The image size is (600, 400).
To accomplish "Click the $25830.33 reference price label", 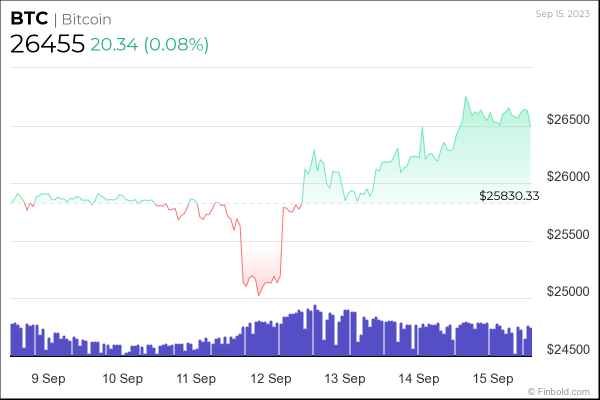I will coord(509,196).
